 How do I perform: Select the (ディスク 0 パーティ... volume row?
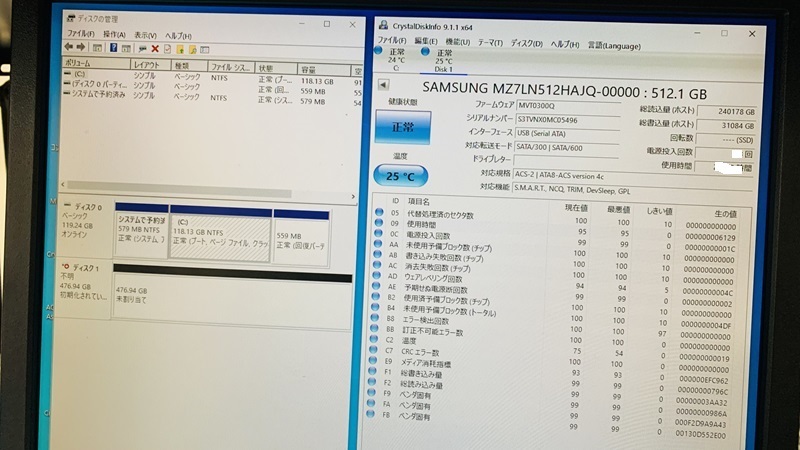point(212,88)
